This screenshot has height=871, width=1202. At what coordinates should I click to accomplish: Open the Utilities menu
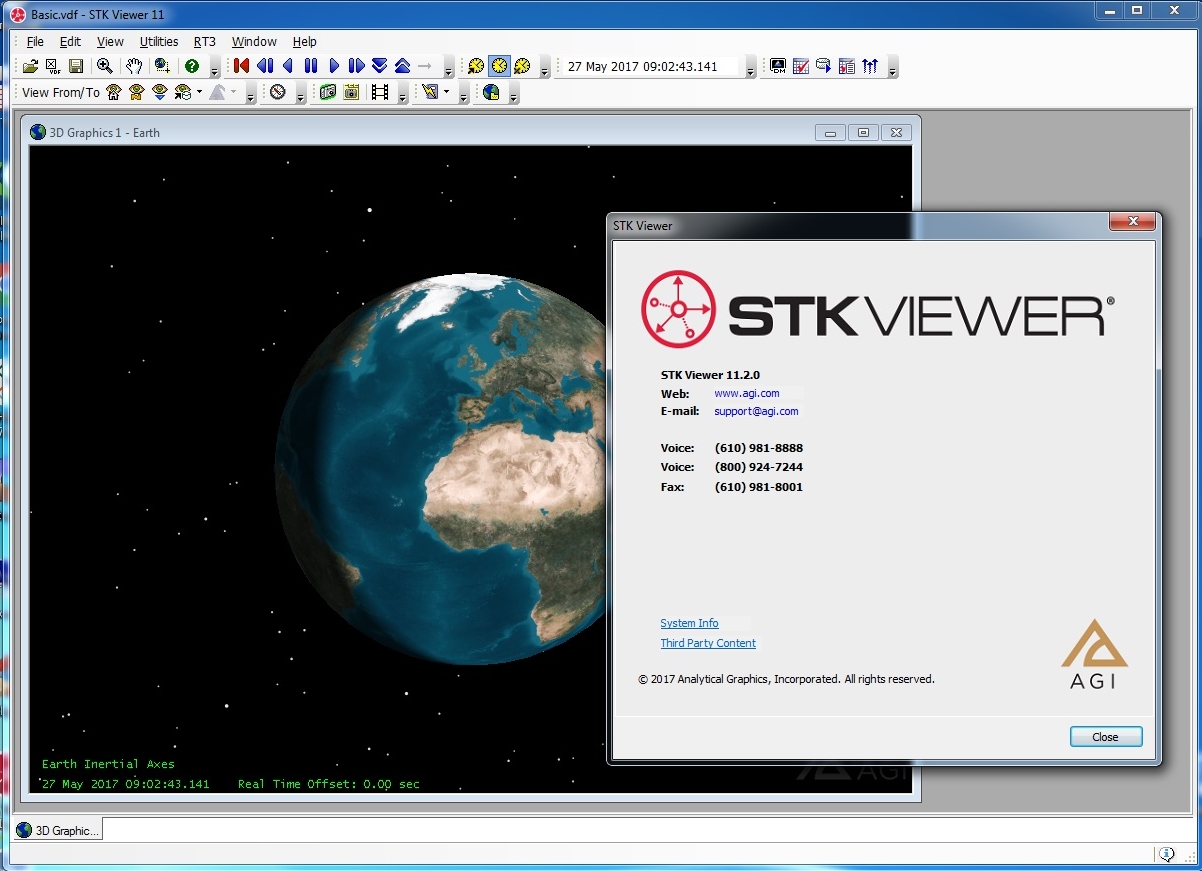tap(158, 42)
